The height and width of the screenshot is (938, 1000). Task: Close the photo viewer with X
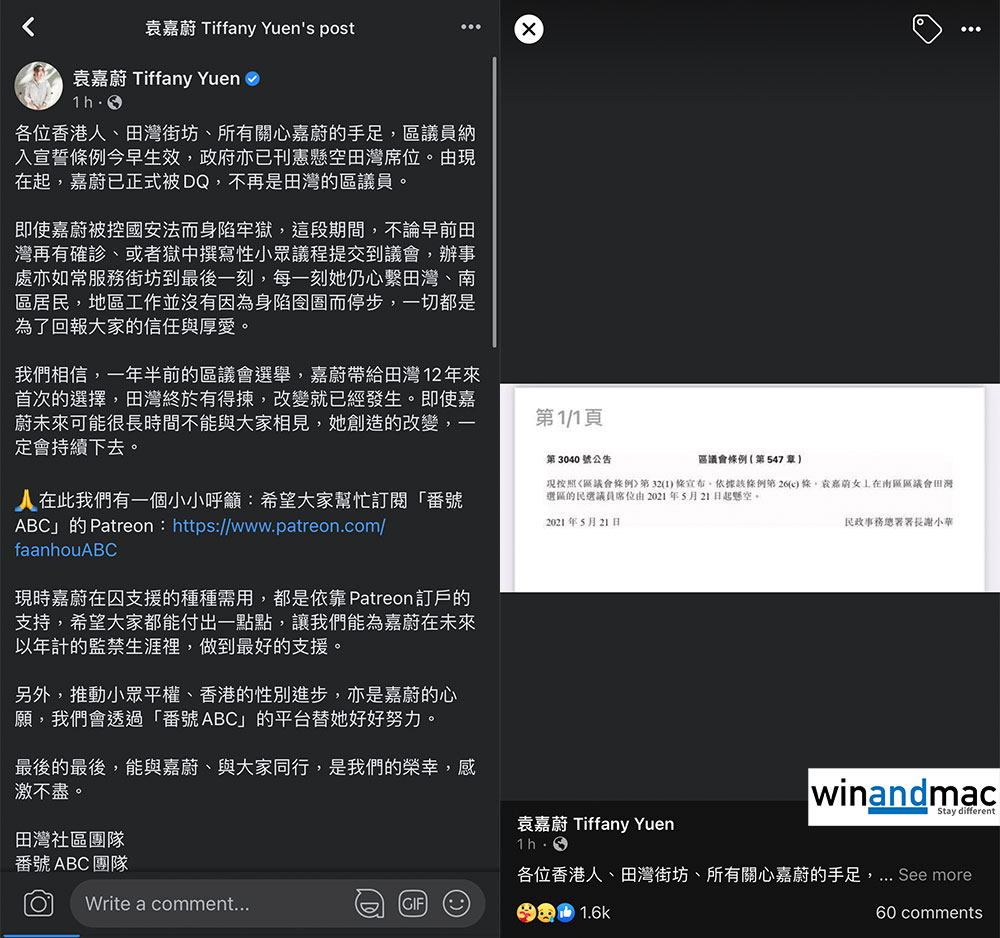click(529, 29)
